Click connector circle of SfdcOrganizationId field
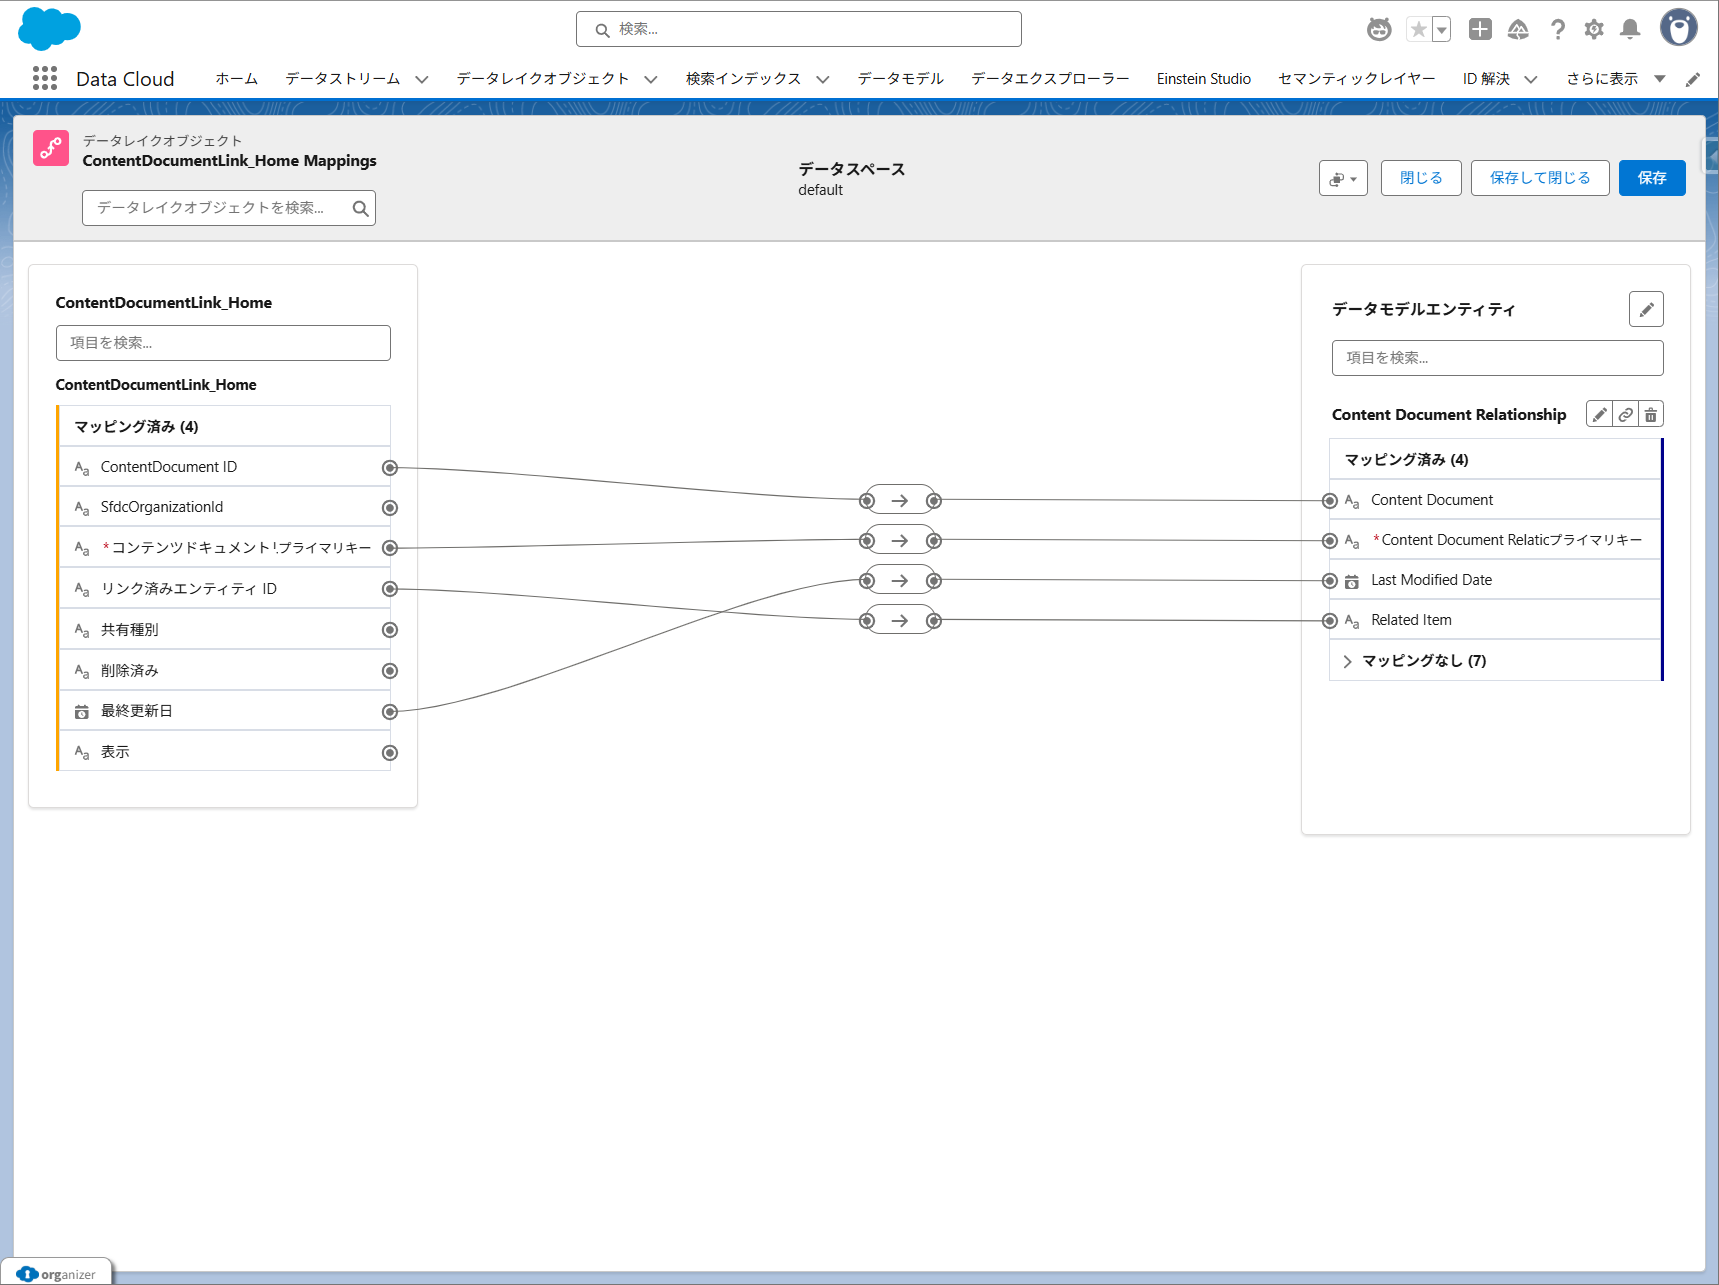 pyautogui.click(x=390, y=508)
